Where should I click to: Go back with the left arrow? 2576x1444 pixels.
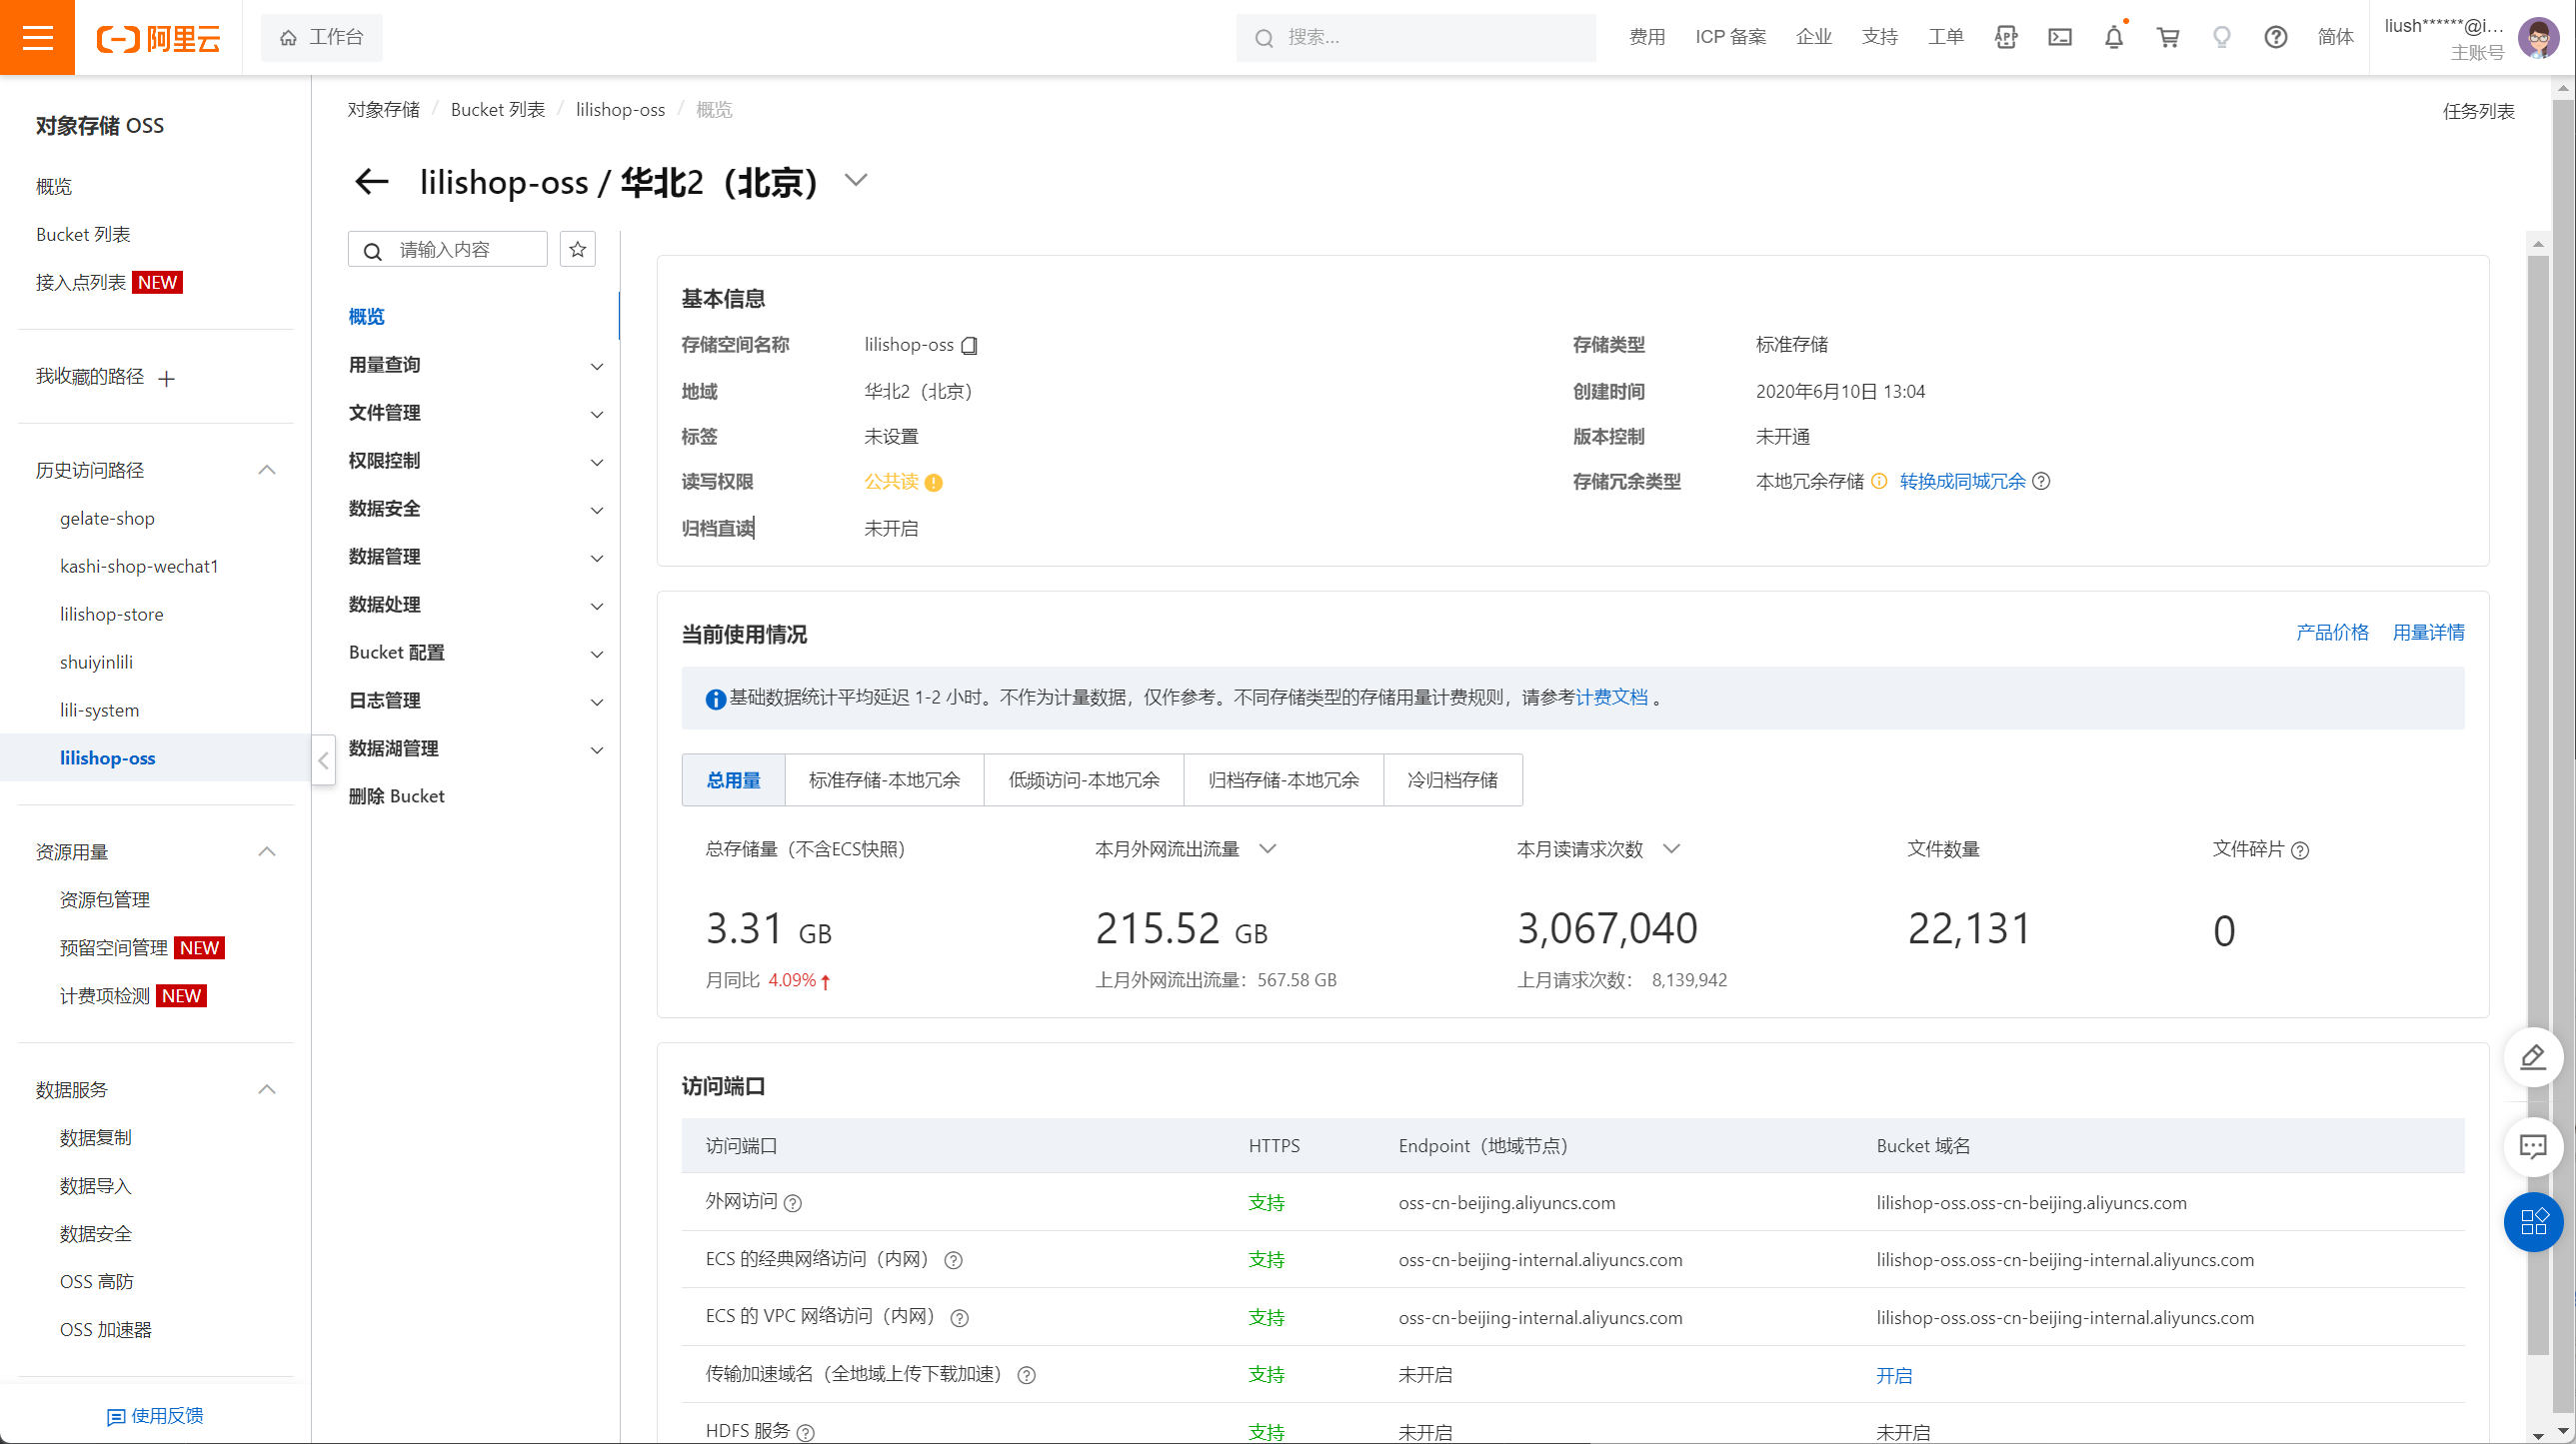click(x=371, y=181)
